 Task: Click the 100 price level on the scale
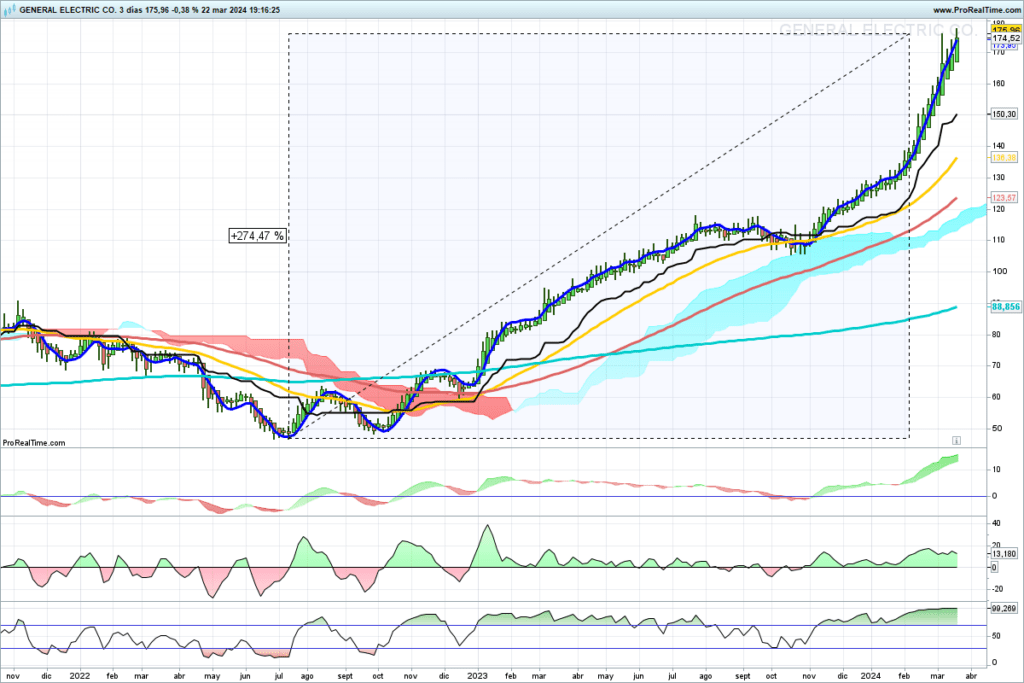click(x=999, y=272)
